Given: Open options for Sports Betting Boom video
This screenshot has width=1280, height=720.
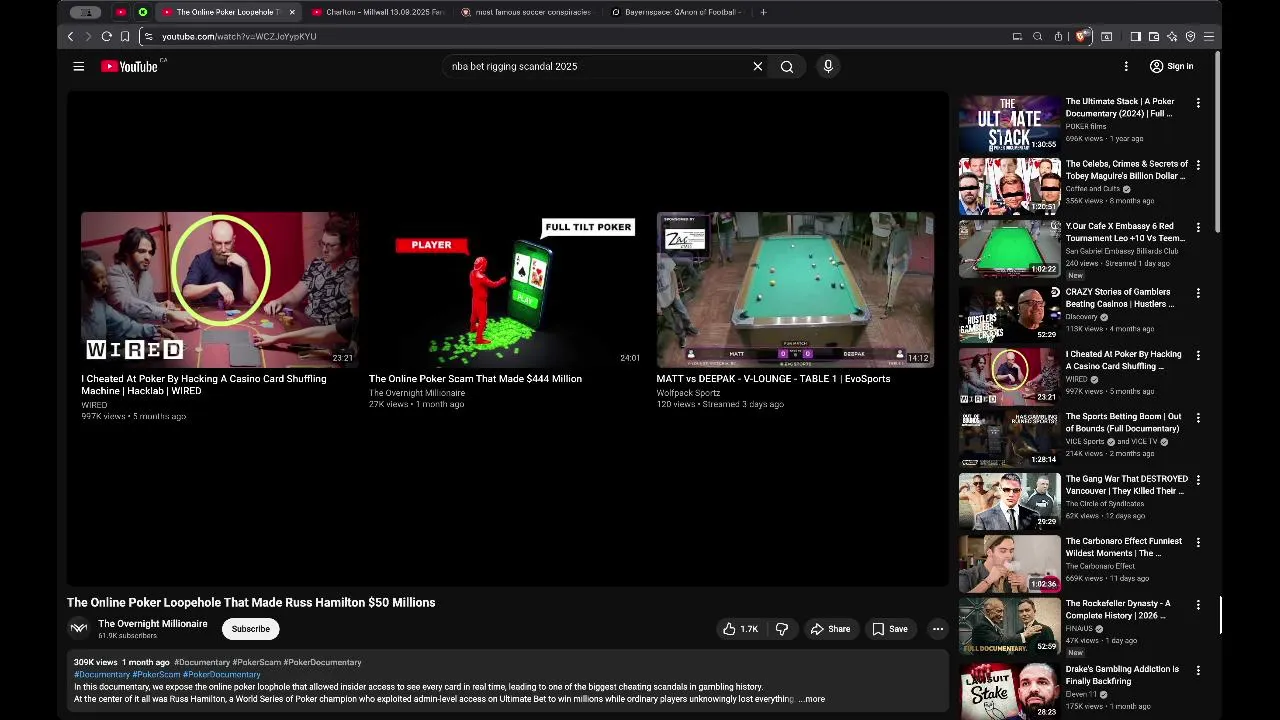Looking at the screenshot, I should coord(1198,418).
